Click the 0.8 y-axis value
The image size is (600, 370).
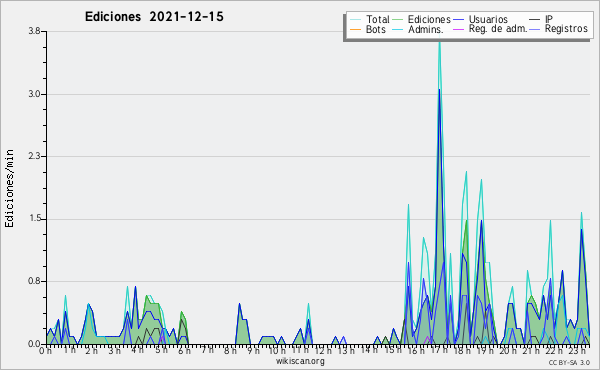coord(34,281)
